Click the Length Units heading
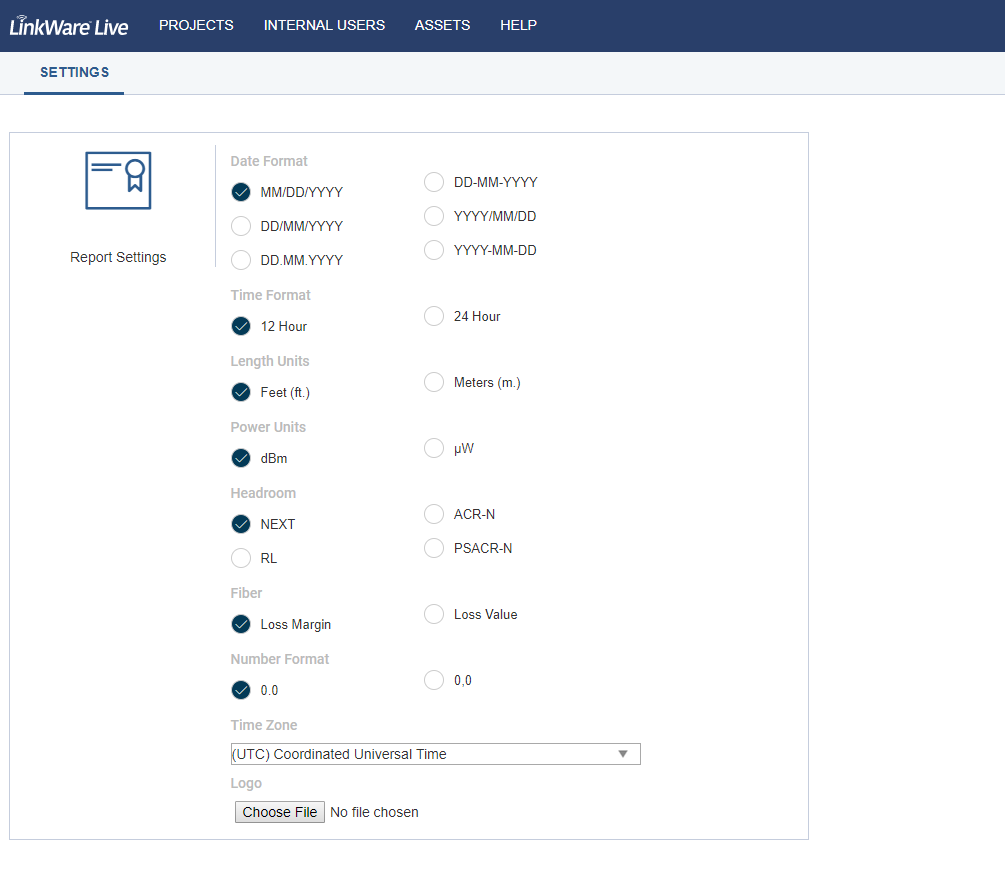1005x879 pixels. pyautogui.click(x=270, y=361)
